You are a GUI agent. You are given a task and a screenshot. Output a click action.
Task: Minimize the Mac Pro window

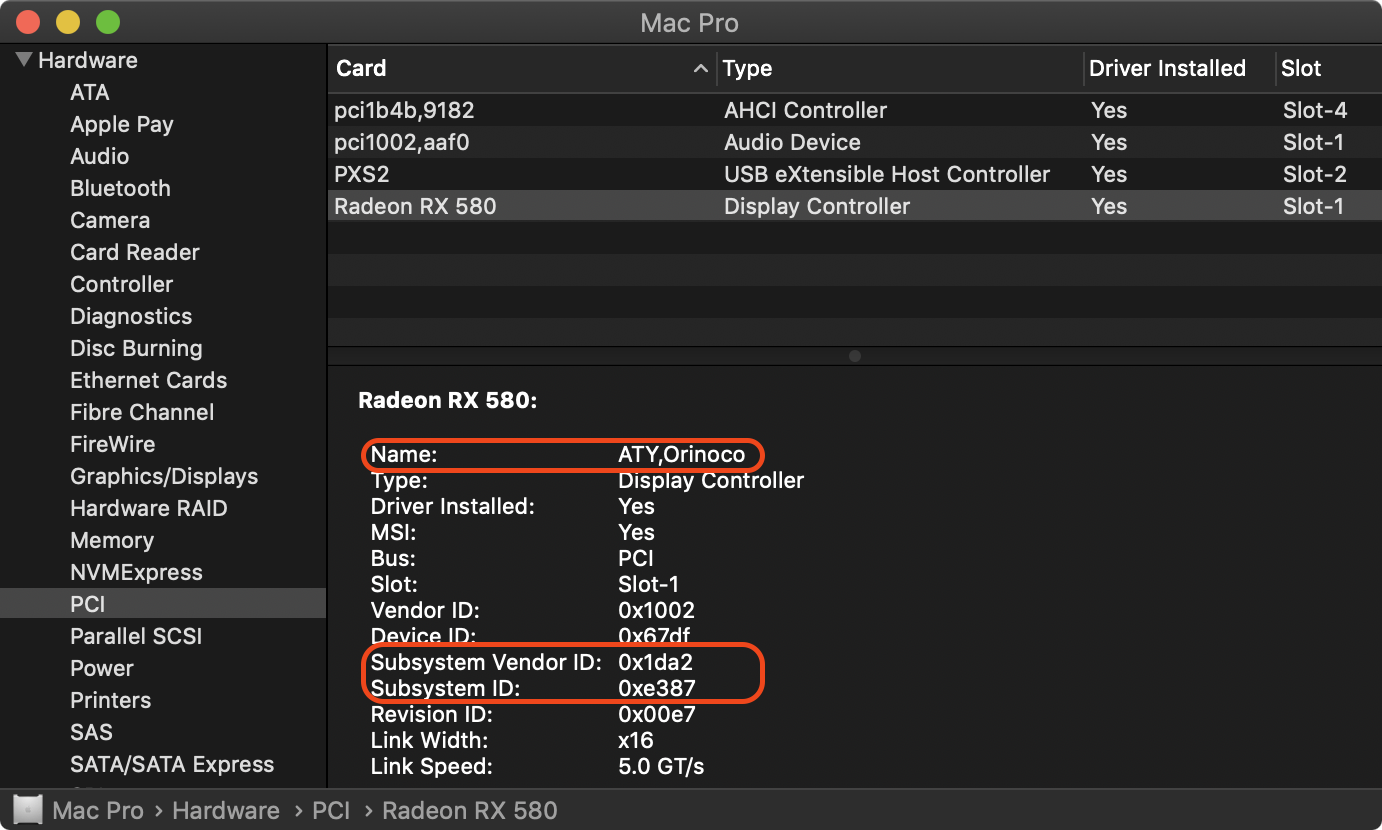click(68, 22)
